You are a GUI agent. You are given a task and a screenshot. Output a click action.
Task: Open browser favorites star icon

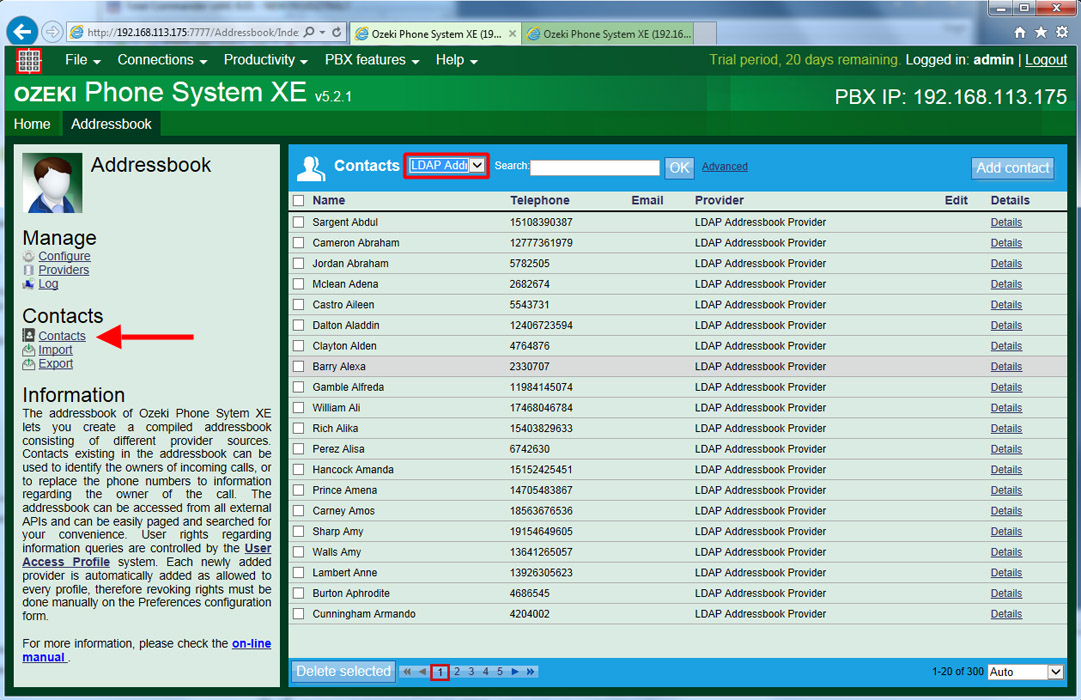tap(1041, 32)
